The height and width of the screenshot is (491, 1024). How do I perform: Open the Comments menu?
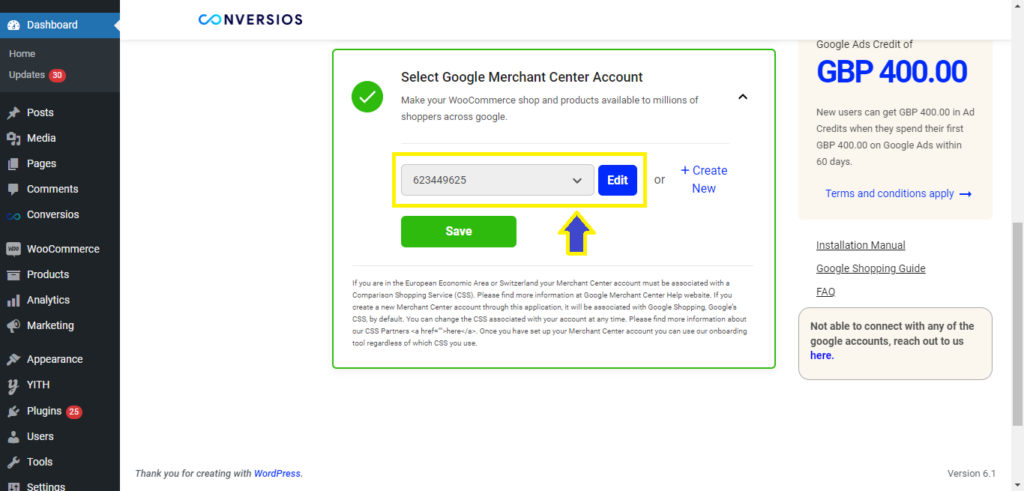click(x=60, y=189)
